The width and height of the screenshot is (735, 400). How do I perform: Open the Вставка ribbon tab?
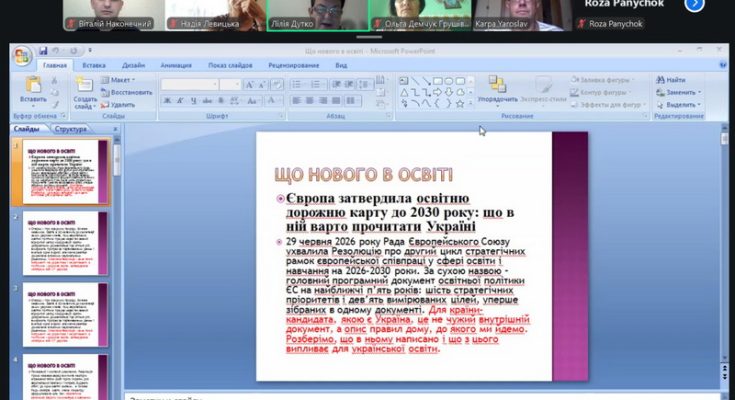[x=94, y=66]
